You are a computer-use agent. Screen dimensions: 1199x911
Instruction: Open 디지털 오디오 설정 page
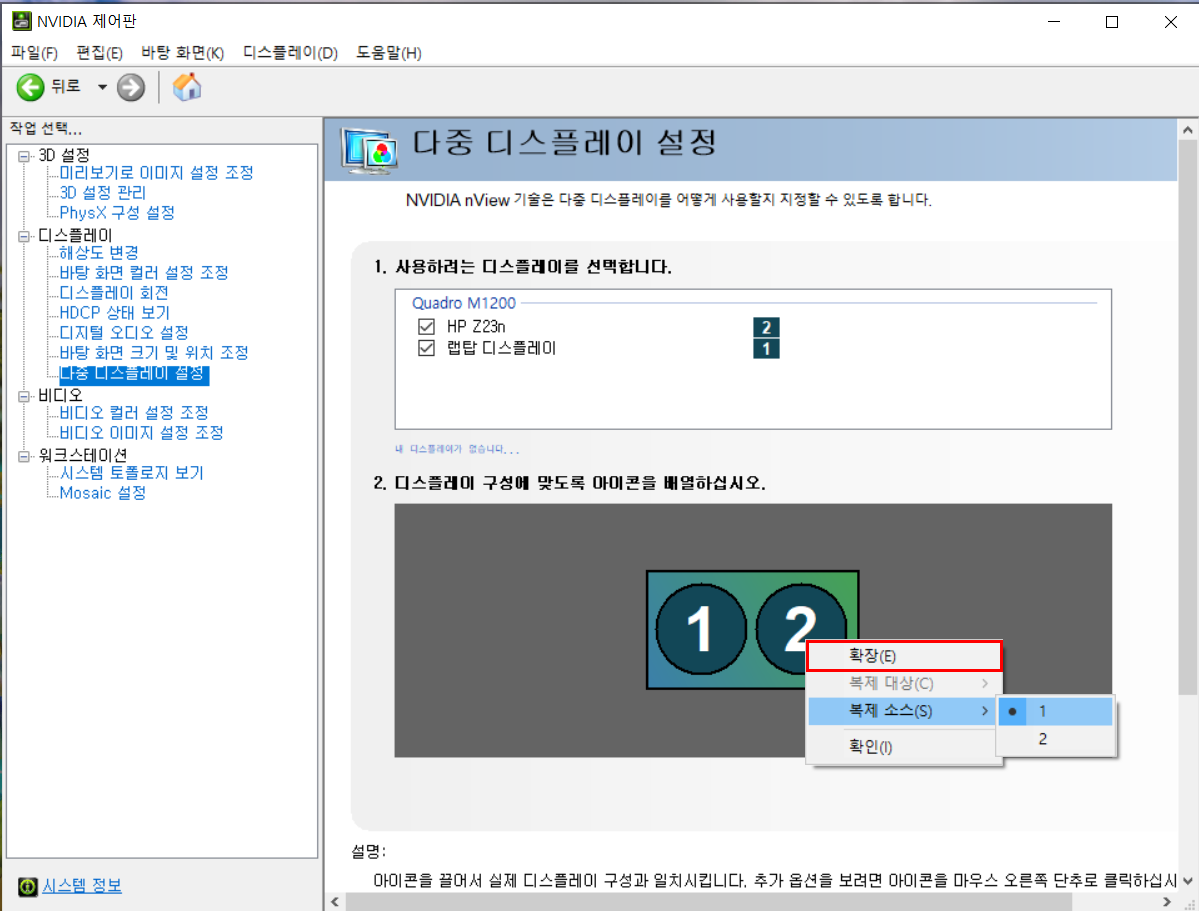click(124, 333)
